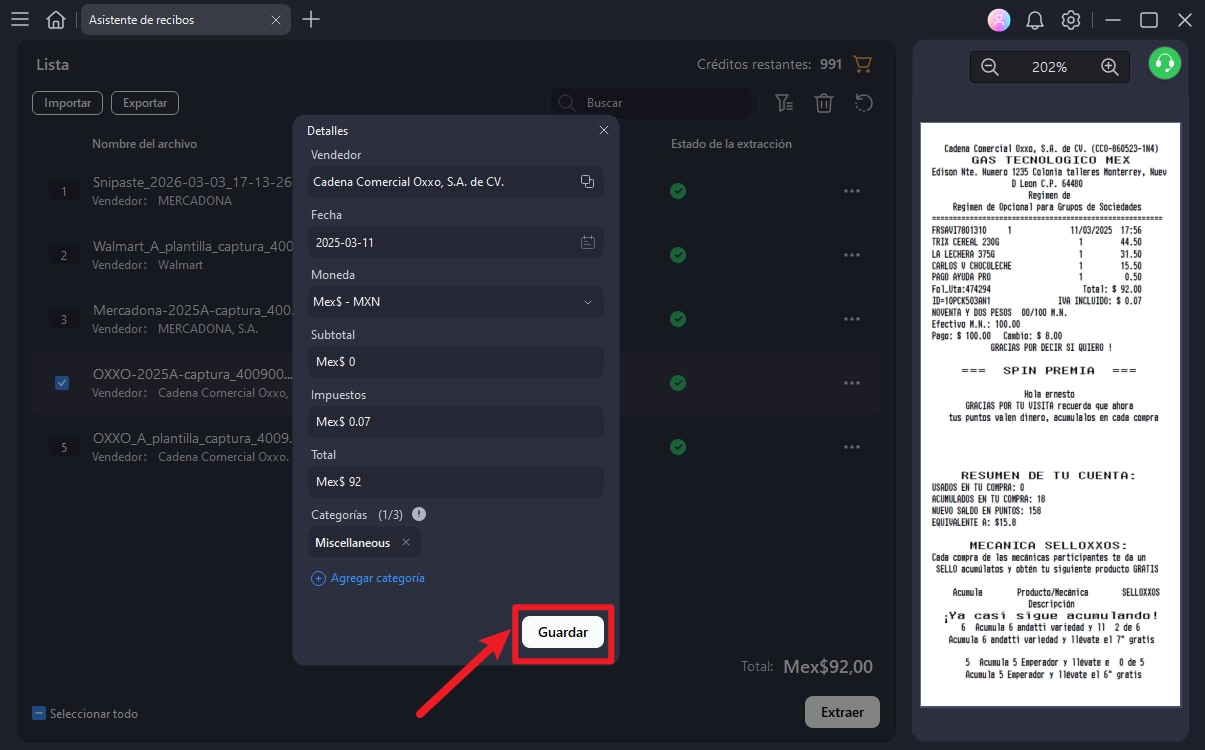The image size is (1205, 750).
Task: Click the extraction status checkmark on Walmart row
Action: pos(678,255)
